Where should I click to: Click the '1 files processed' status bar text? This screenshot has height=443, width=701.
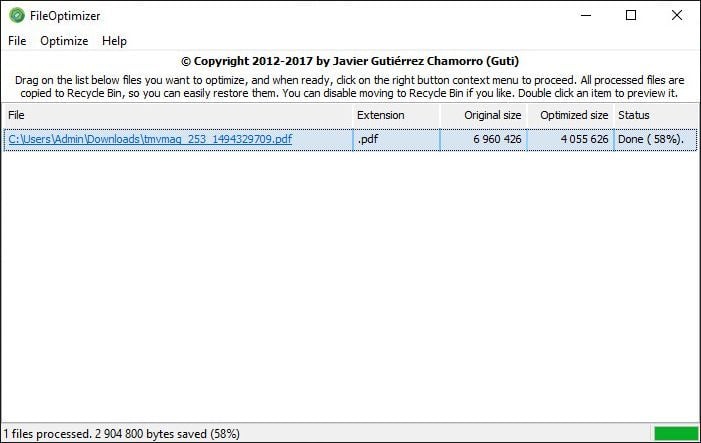coord(122,434)
